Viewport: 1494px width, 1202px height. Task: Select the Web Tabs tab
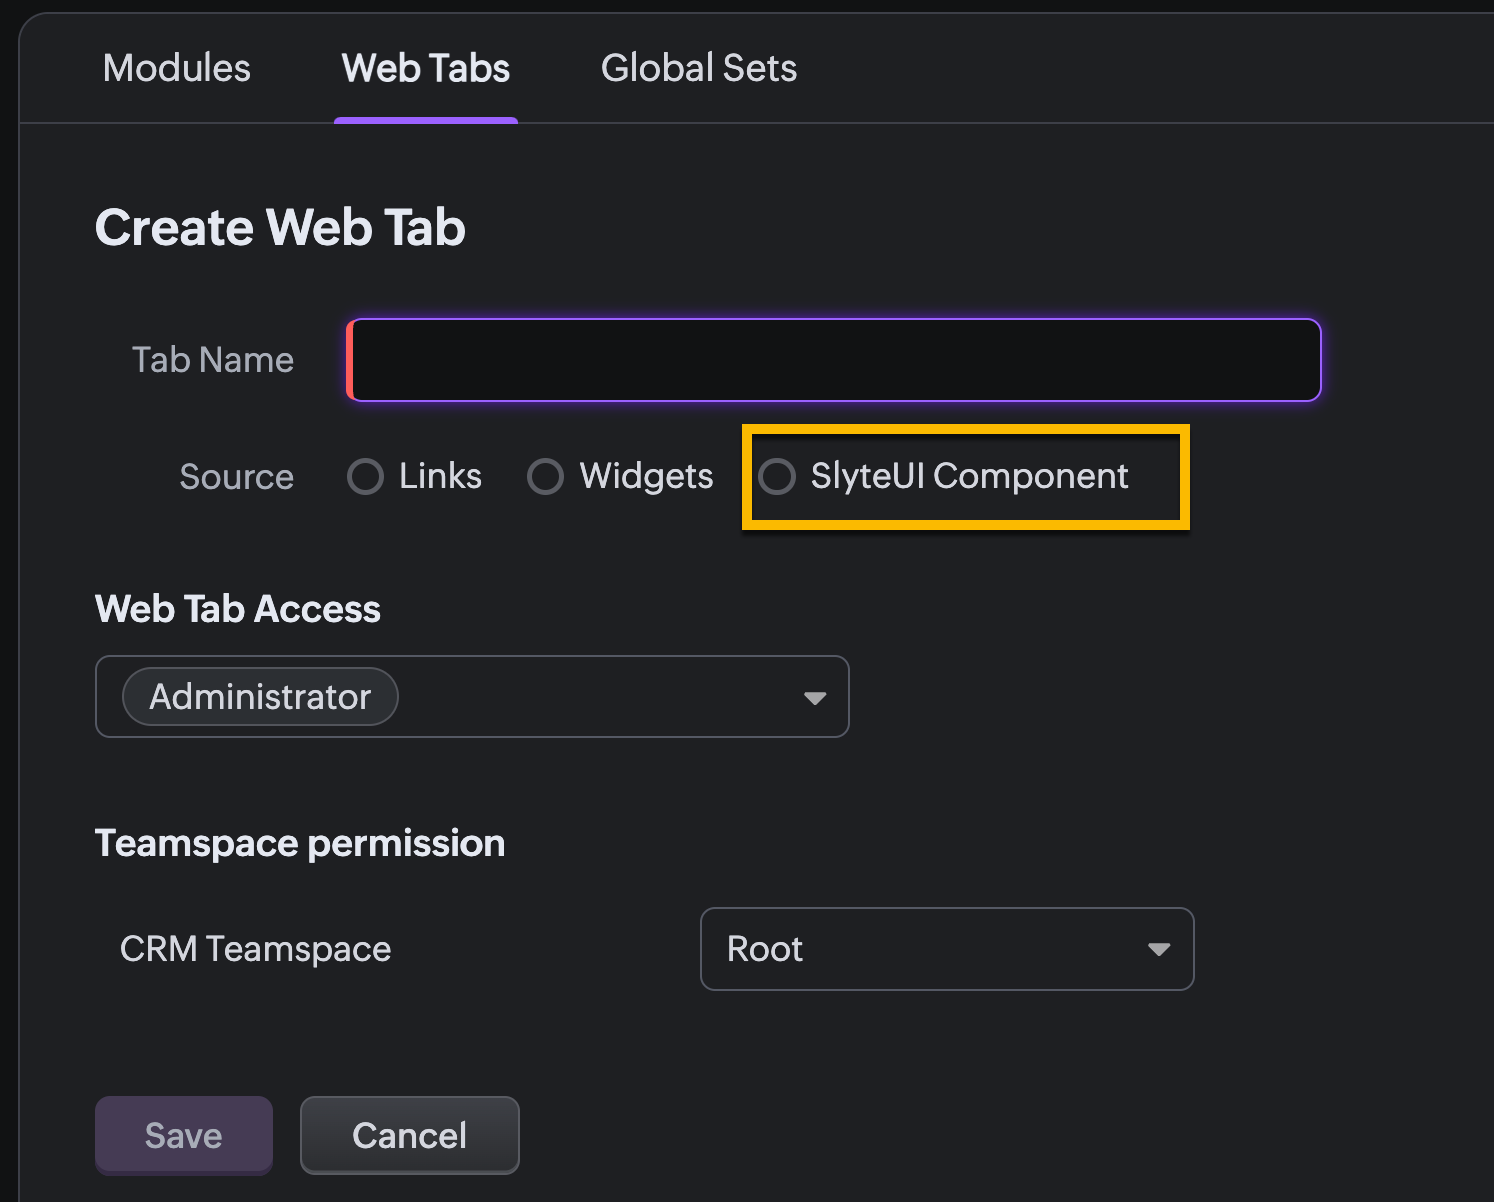[x=426, y=68]
